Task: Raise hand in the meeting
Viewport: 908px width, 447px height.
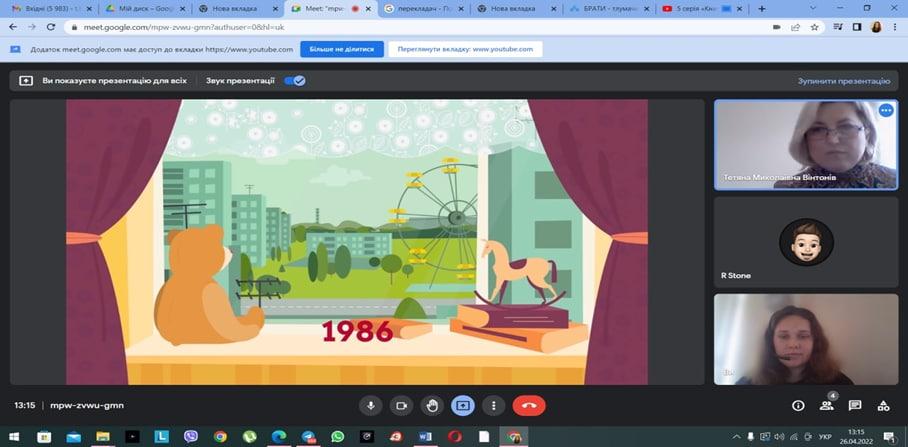Action: click(x=432, y=406)
